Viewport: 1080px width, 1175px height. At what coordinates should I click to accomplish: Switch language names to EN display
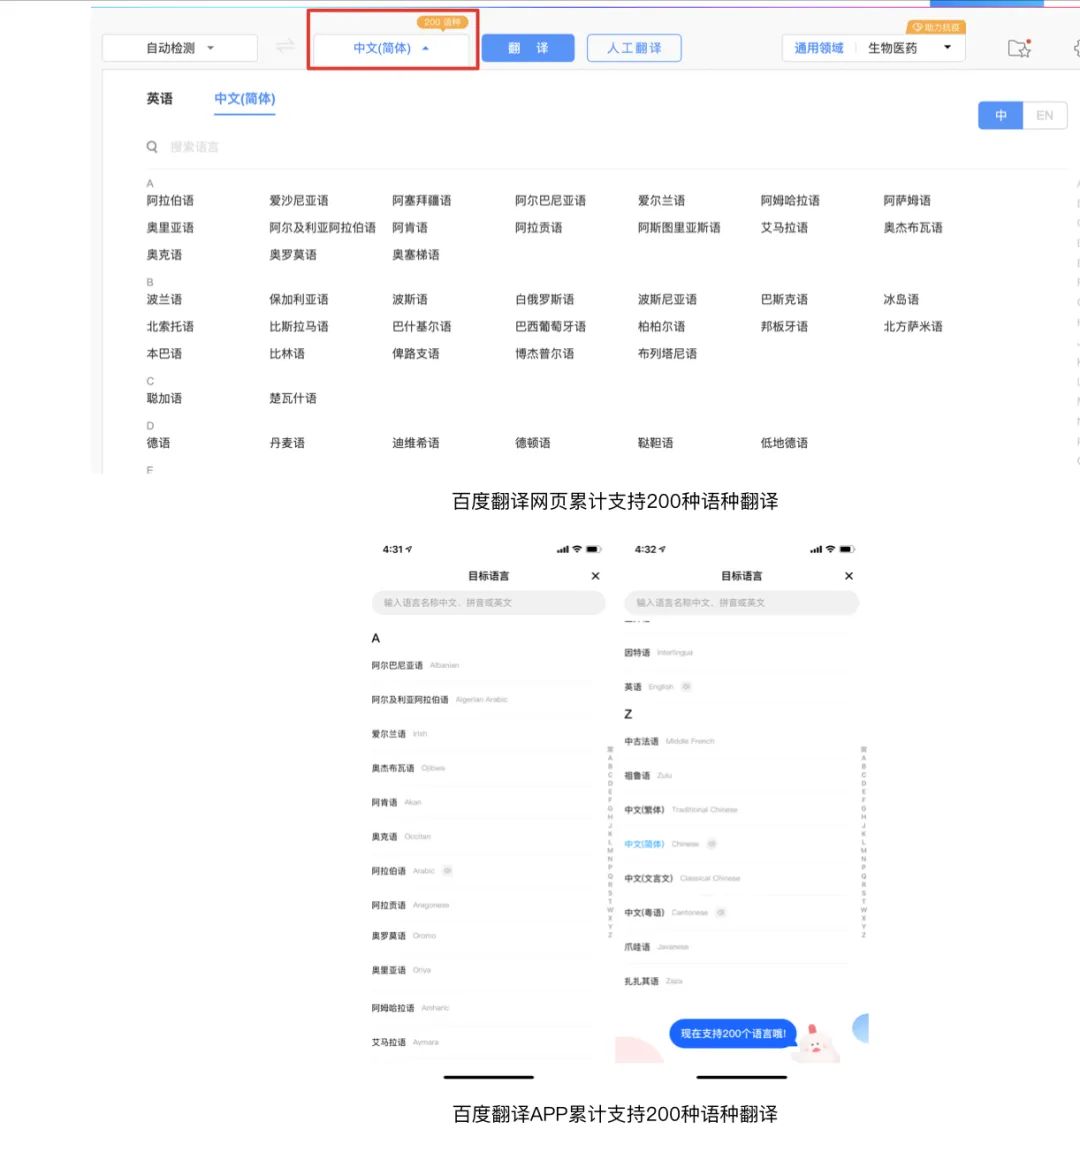(x=1045, y=115)
